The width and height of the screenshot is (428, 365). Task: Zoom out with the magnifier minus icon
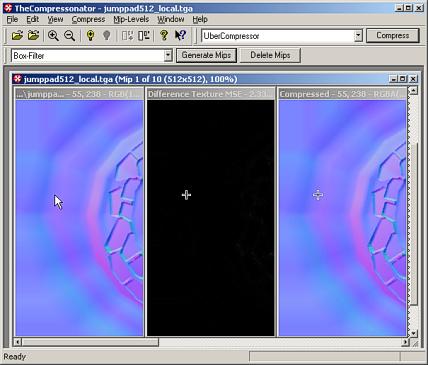pos(69,35)
